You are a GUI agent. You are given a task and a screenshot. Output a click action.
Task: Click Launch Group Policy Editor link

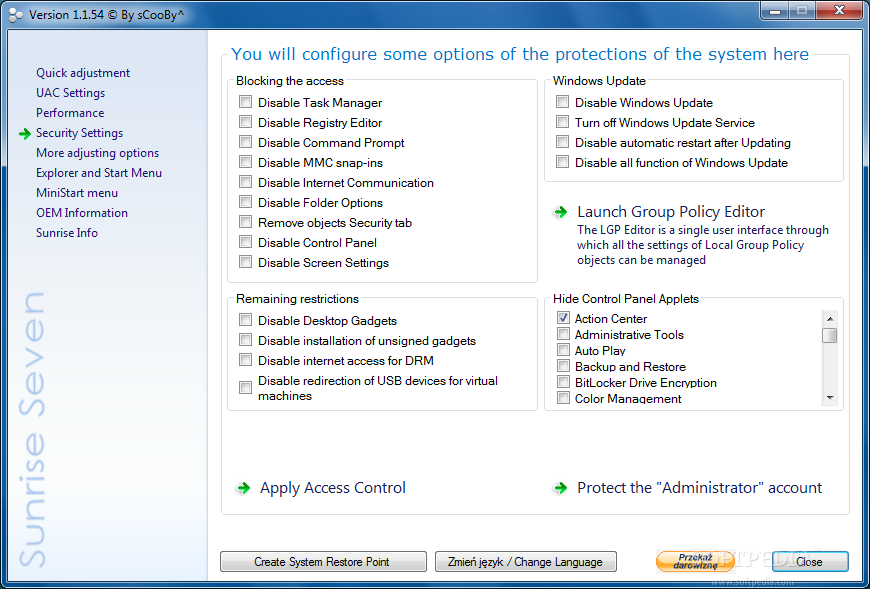pos(671,212)
